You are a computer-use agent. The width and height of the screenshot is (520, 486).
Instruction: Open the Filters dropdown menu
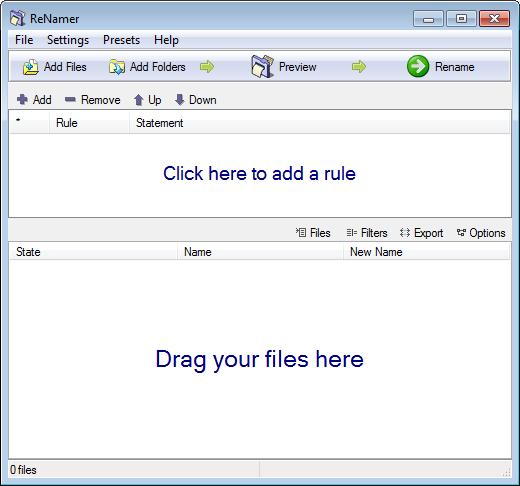(367, 233)
